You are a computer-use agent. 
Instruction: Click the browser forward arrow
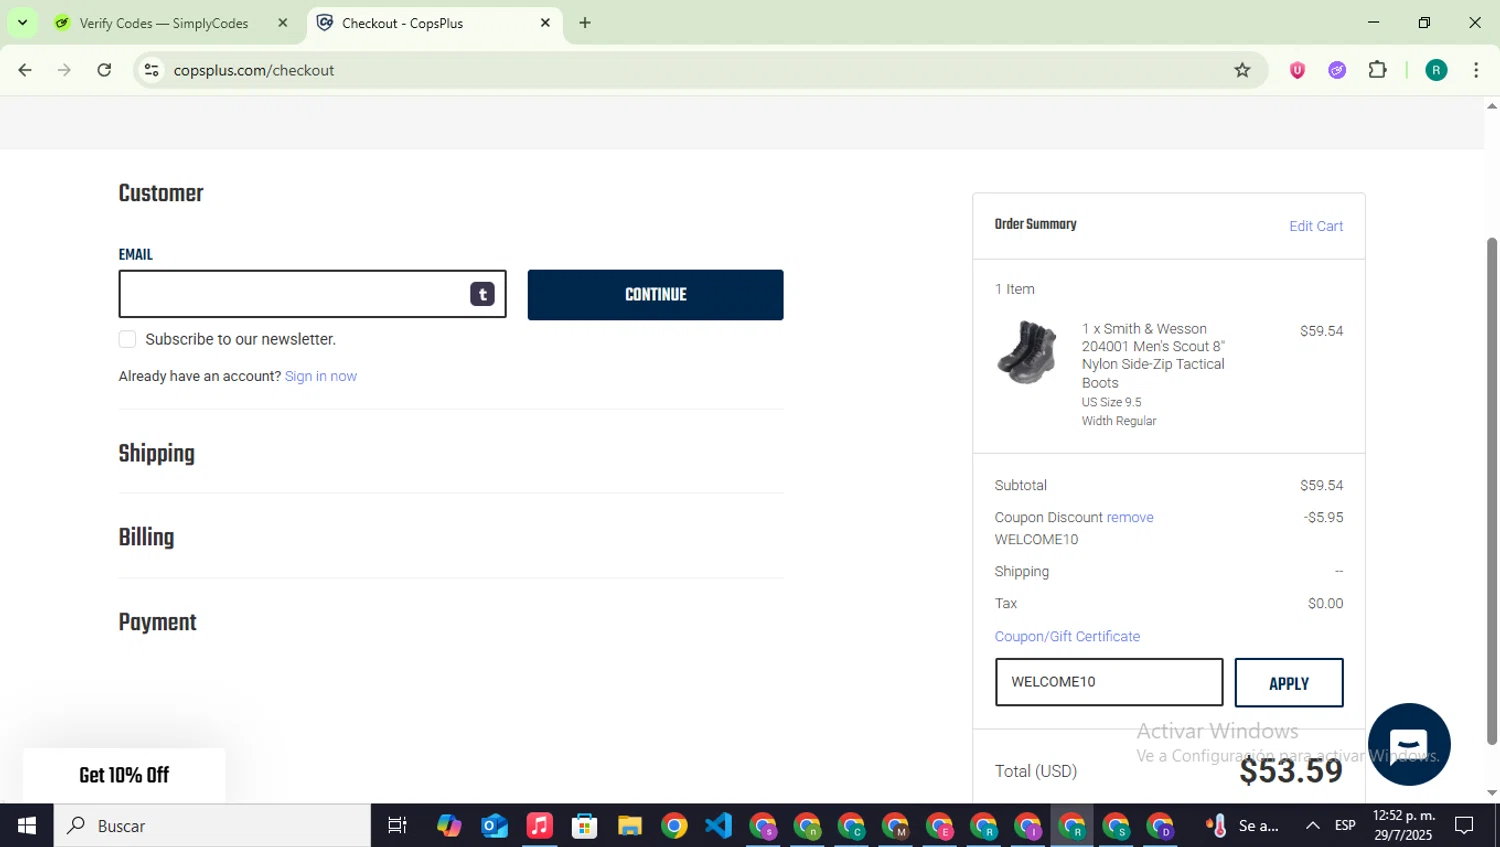(64, 70)
